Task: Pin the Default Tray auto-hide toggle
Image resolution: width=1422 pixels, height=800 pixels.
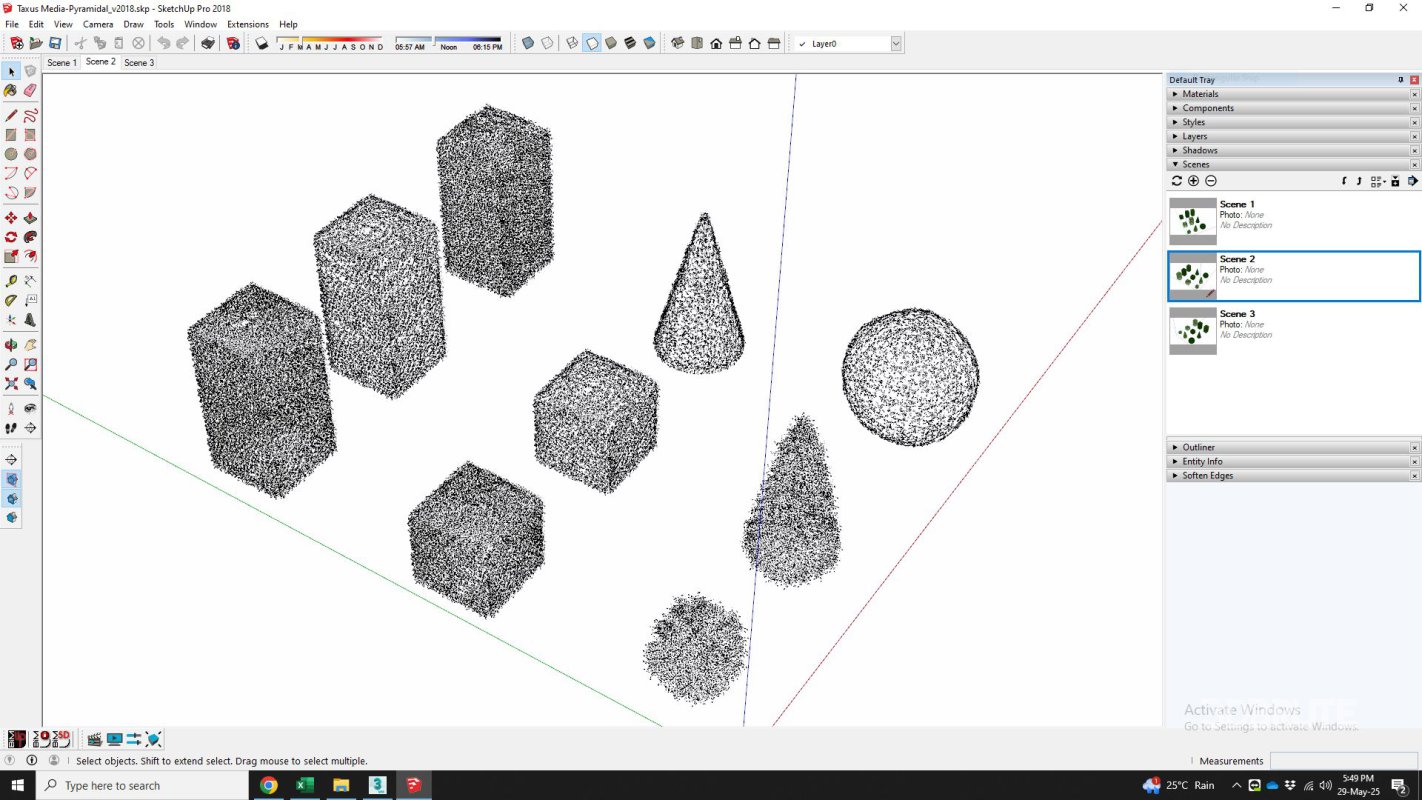Action: pos(1400,79)
